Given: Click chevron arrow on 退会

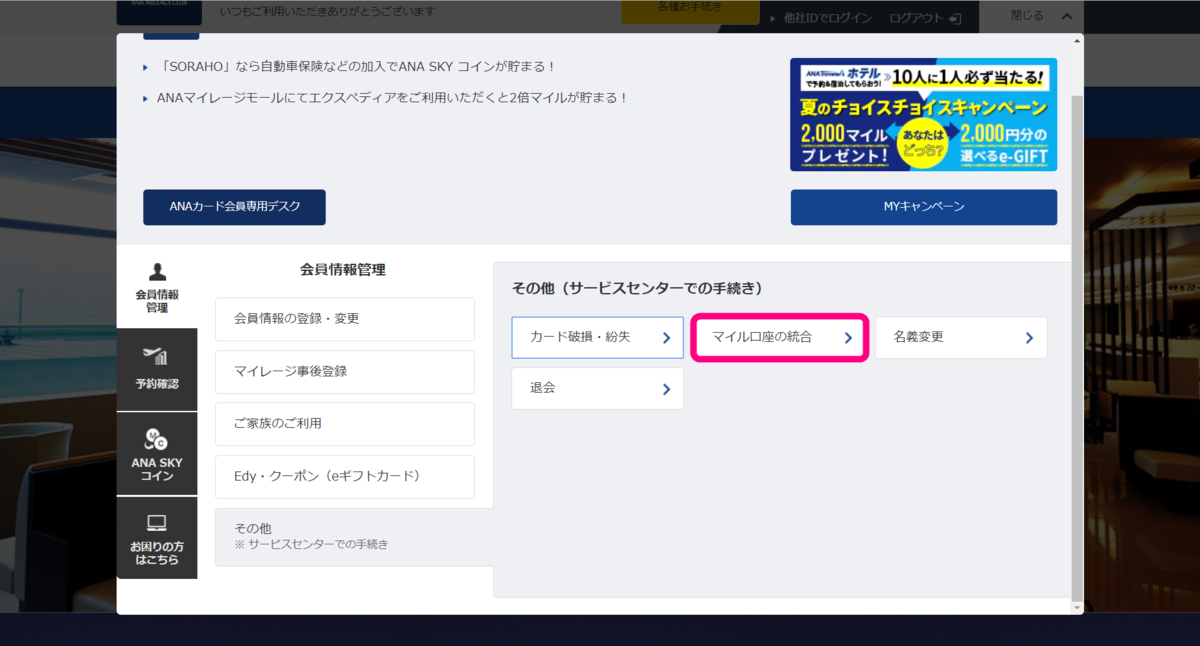Looking at the screenshot, I should pos(666,390).
